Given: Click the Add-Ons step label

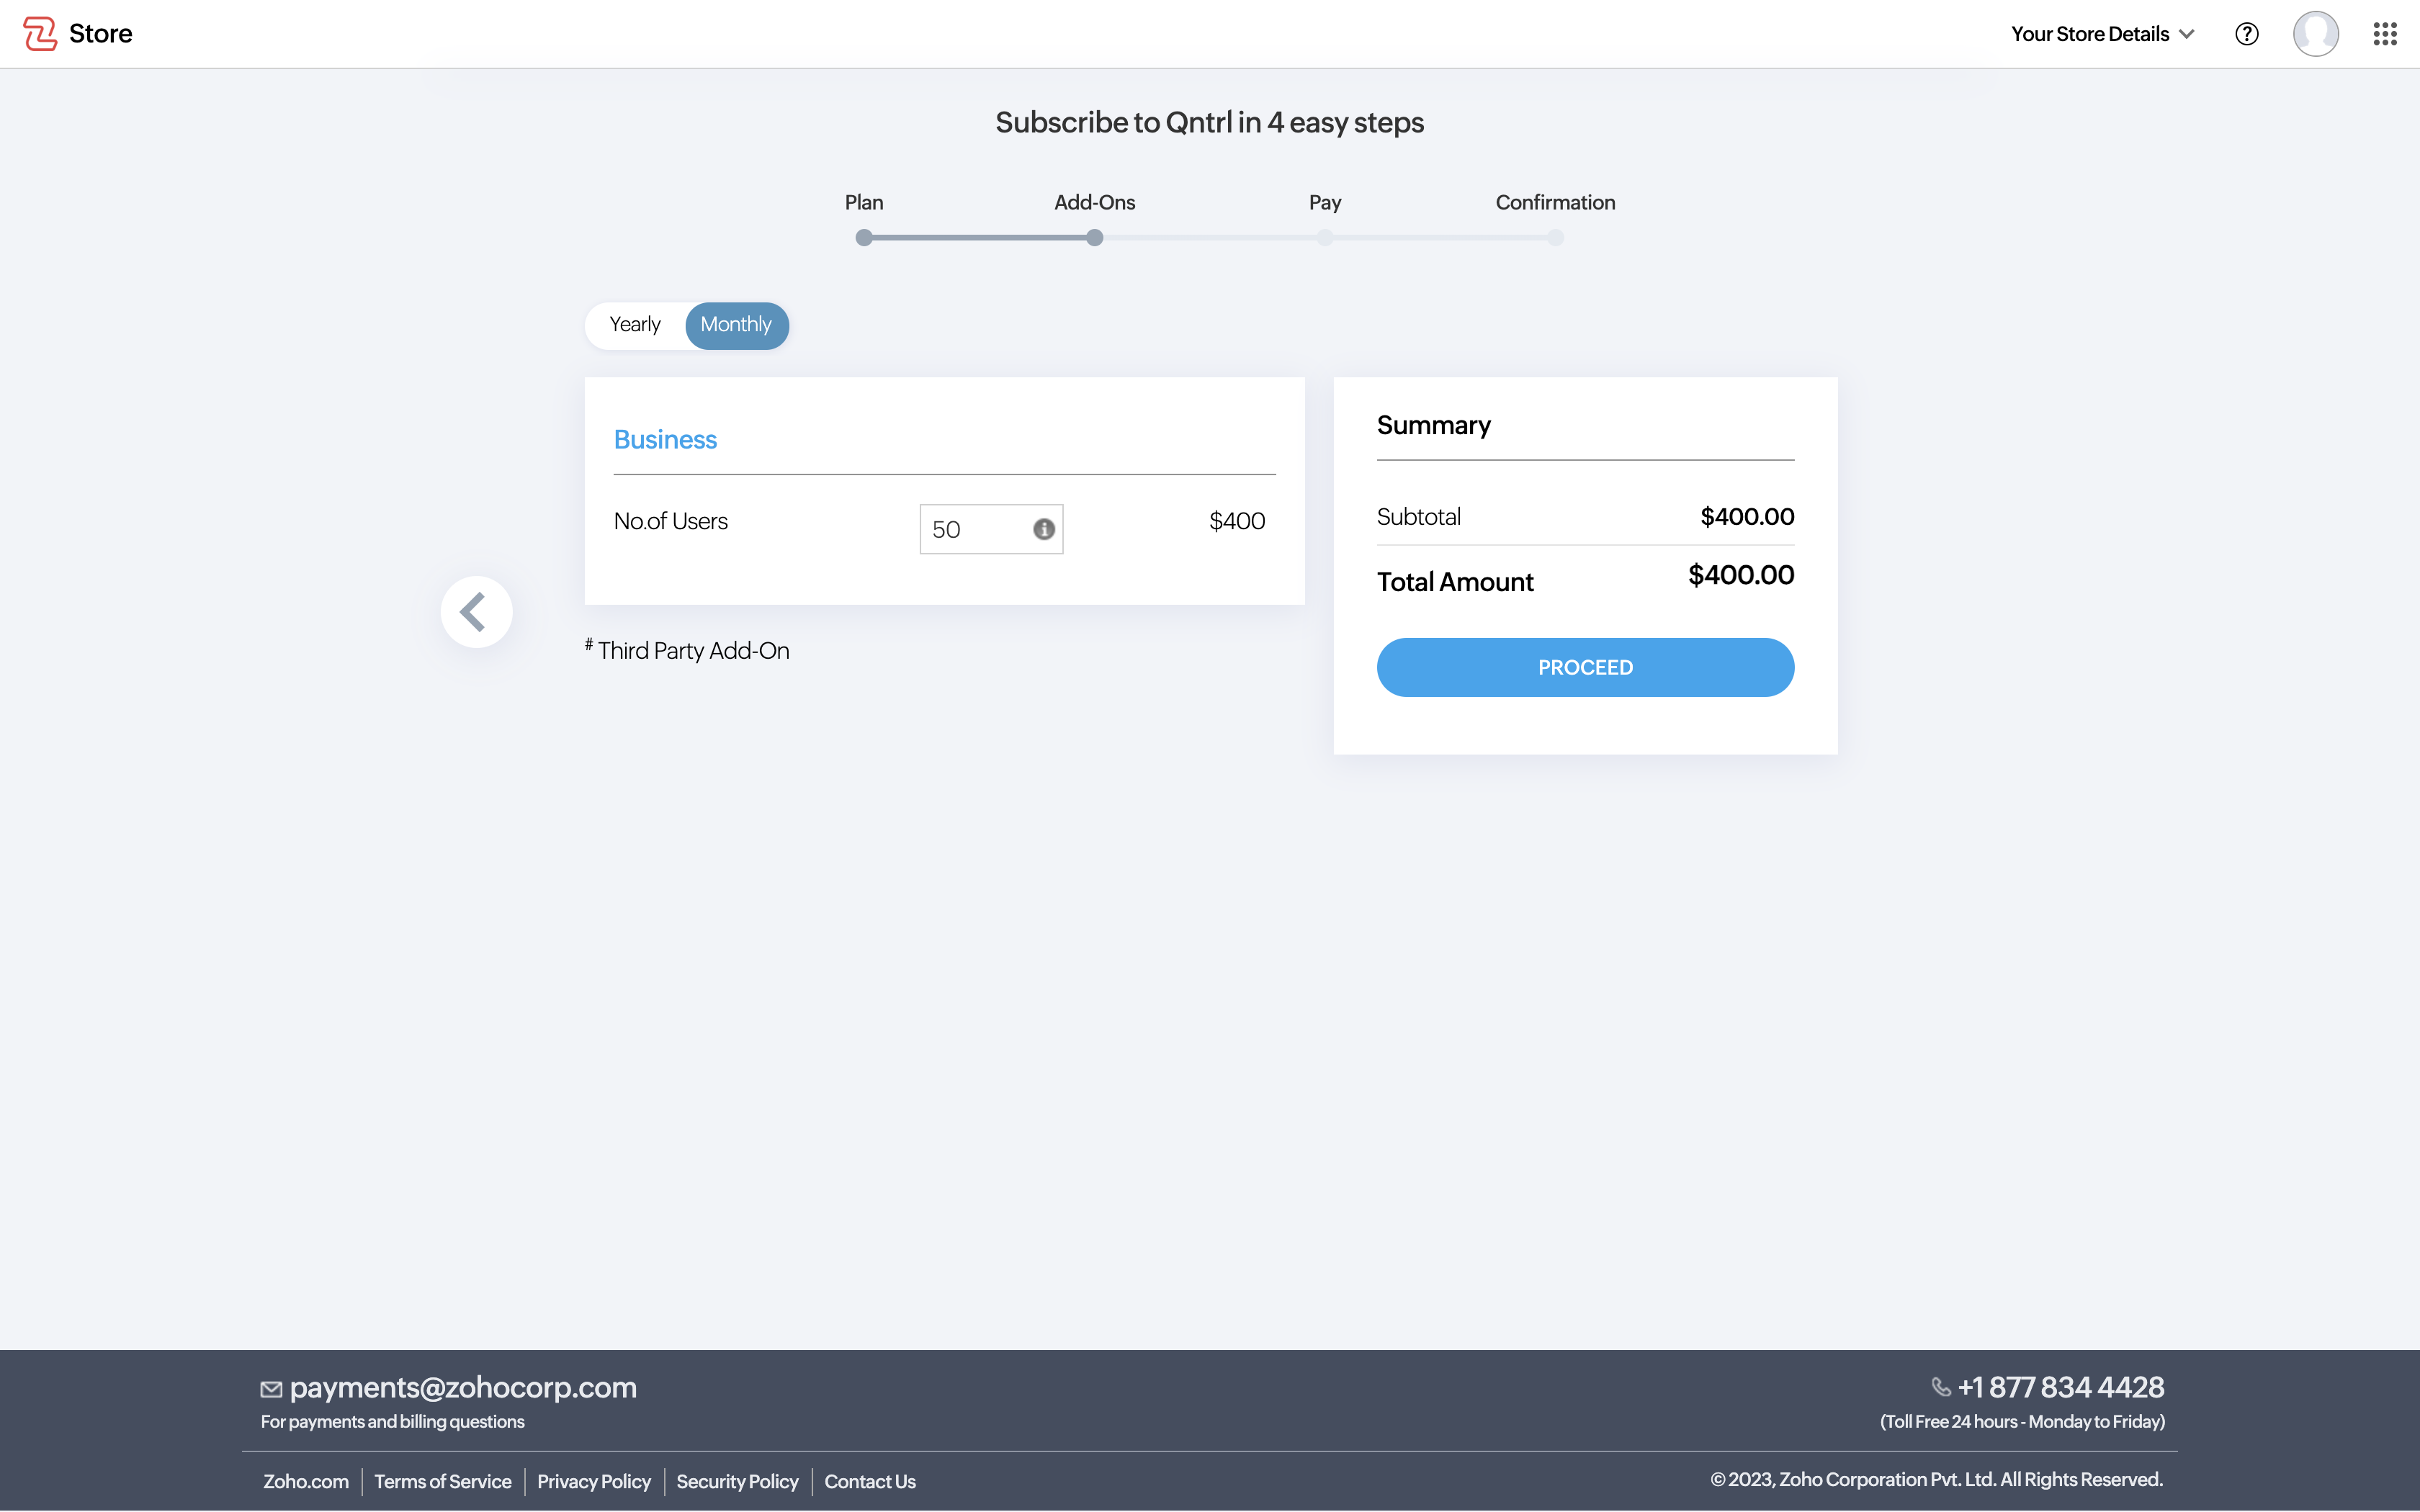Looking at the screenshot, I should [x=1094, y=202].
